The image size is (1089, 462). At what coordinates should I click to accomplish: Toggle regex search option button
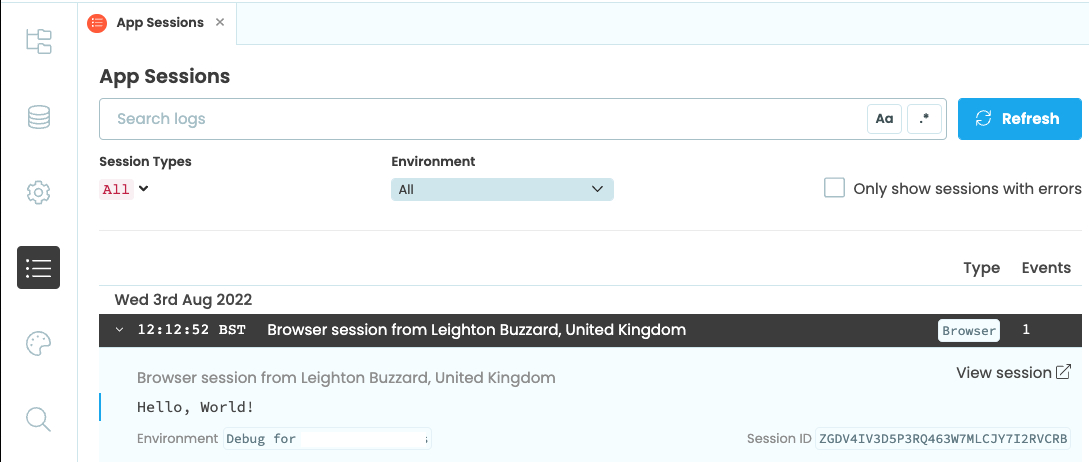[x=925, y=119]
